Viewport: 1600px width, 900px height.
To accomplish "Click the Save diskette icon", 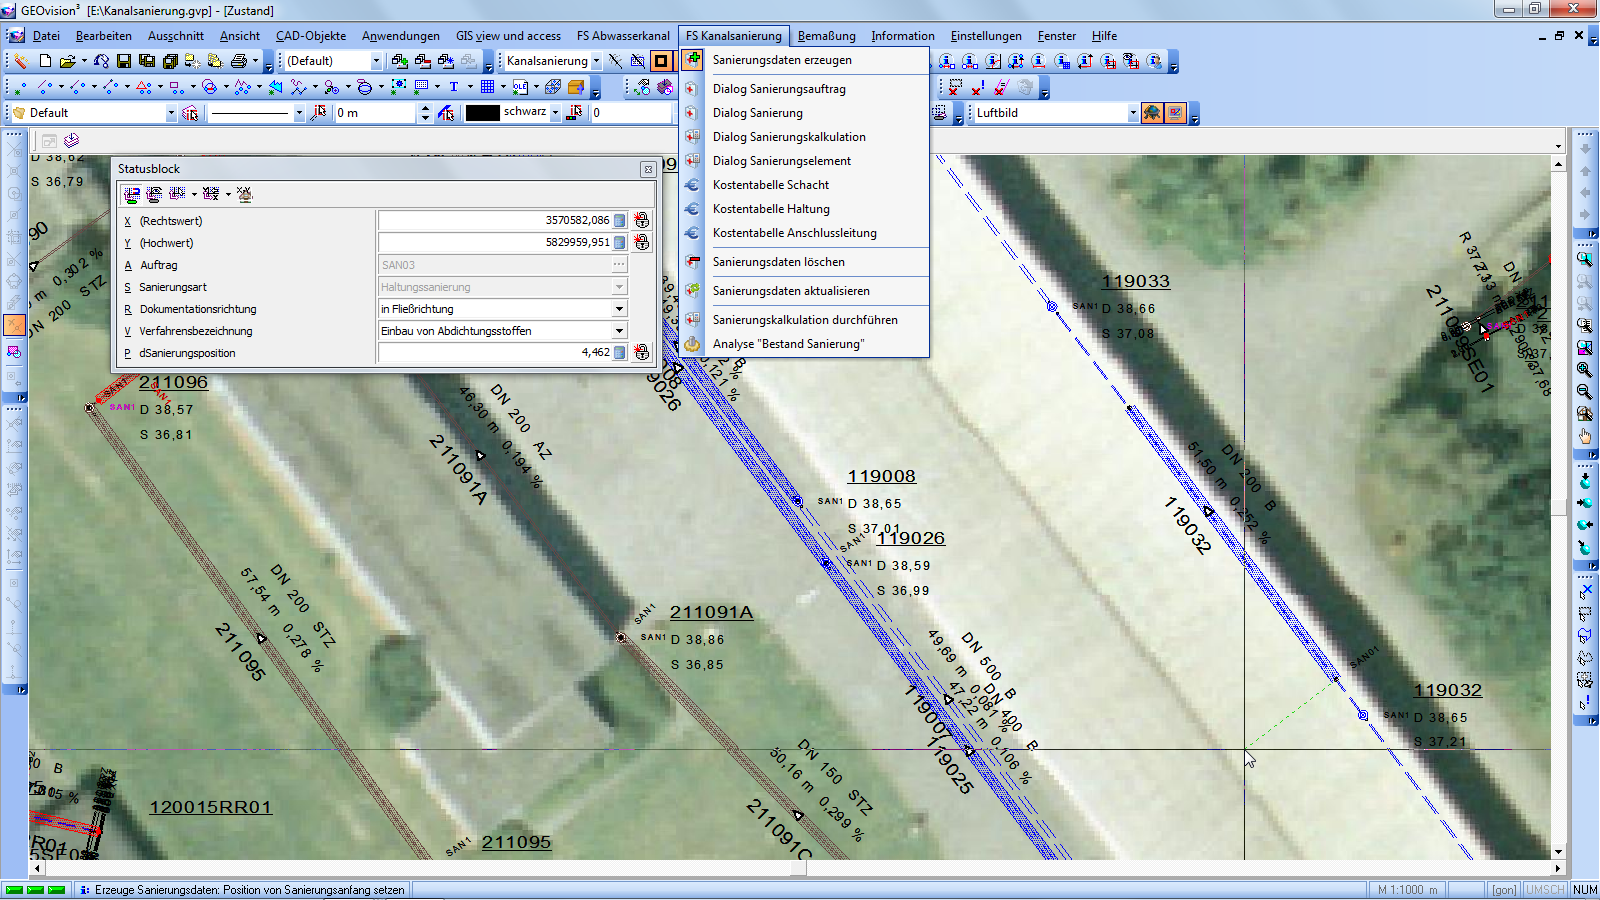I will 124,61.
